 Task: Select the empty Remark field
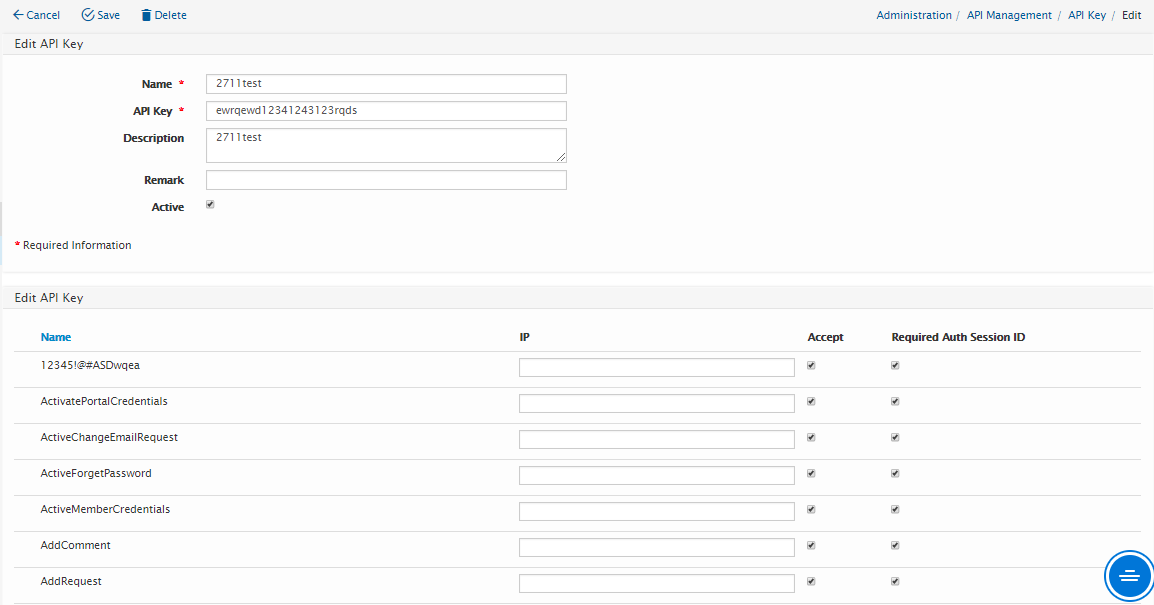pyautogui.click(x=386, y=180)
